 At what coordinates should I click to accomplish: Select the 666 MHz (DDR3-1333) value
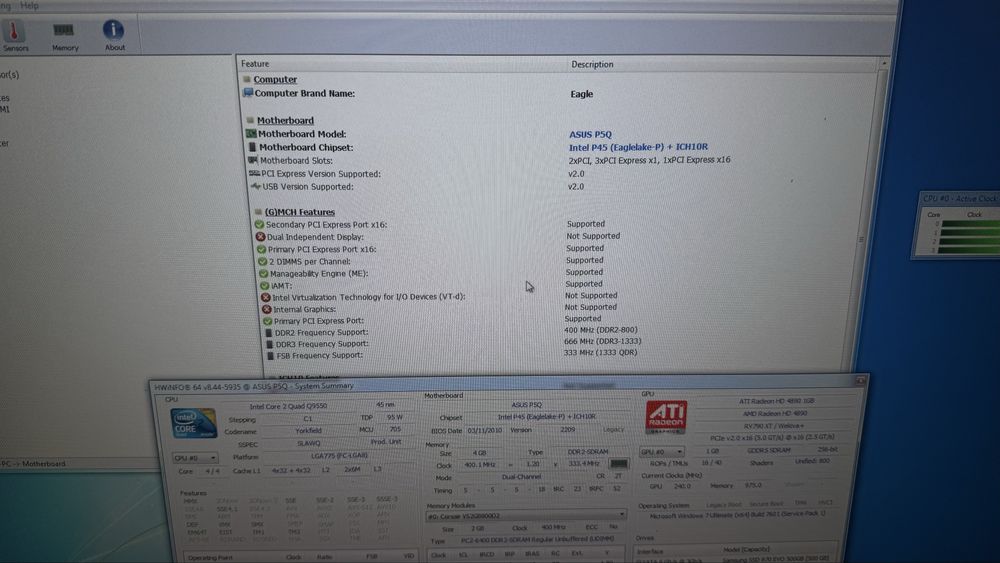pos(602,341)
